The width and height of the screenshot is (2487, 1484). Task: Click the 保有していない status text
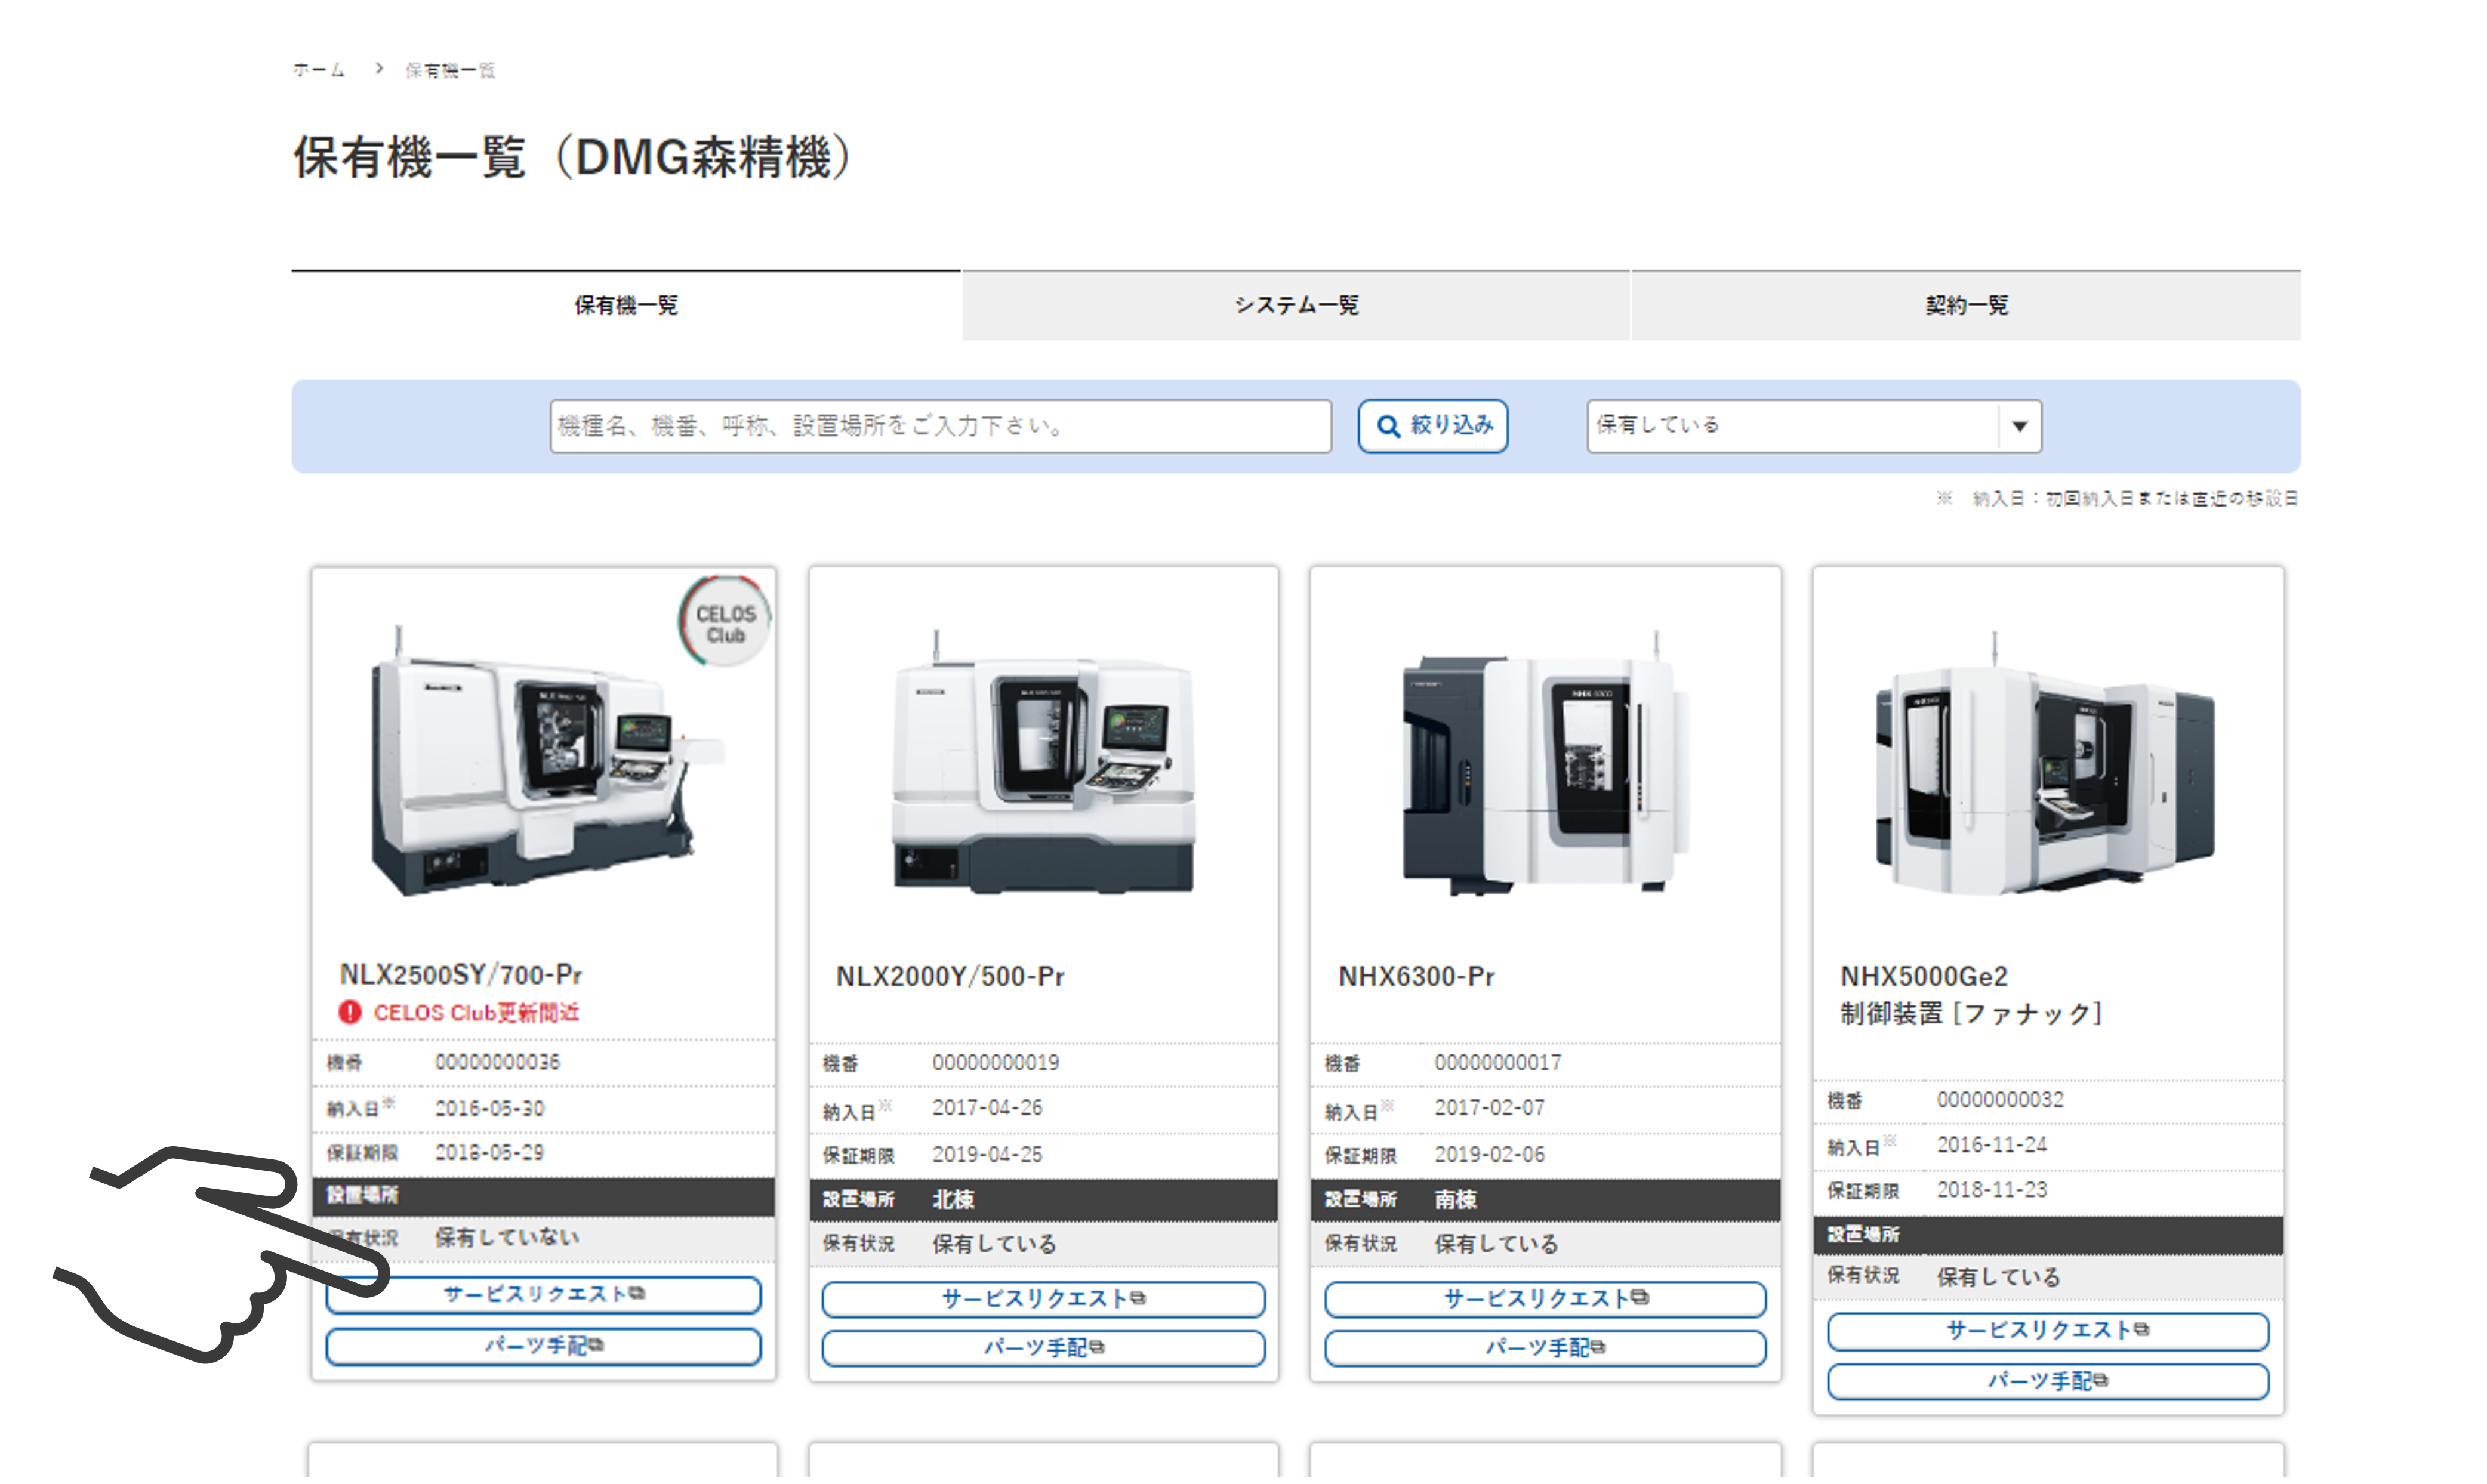tap(507, 1238)
